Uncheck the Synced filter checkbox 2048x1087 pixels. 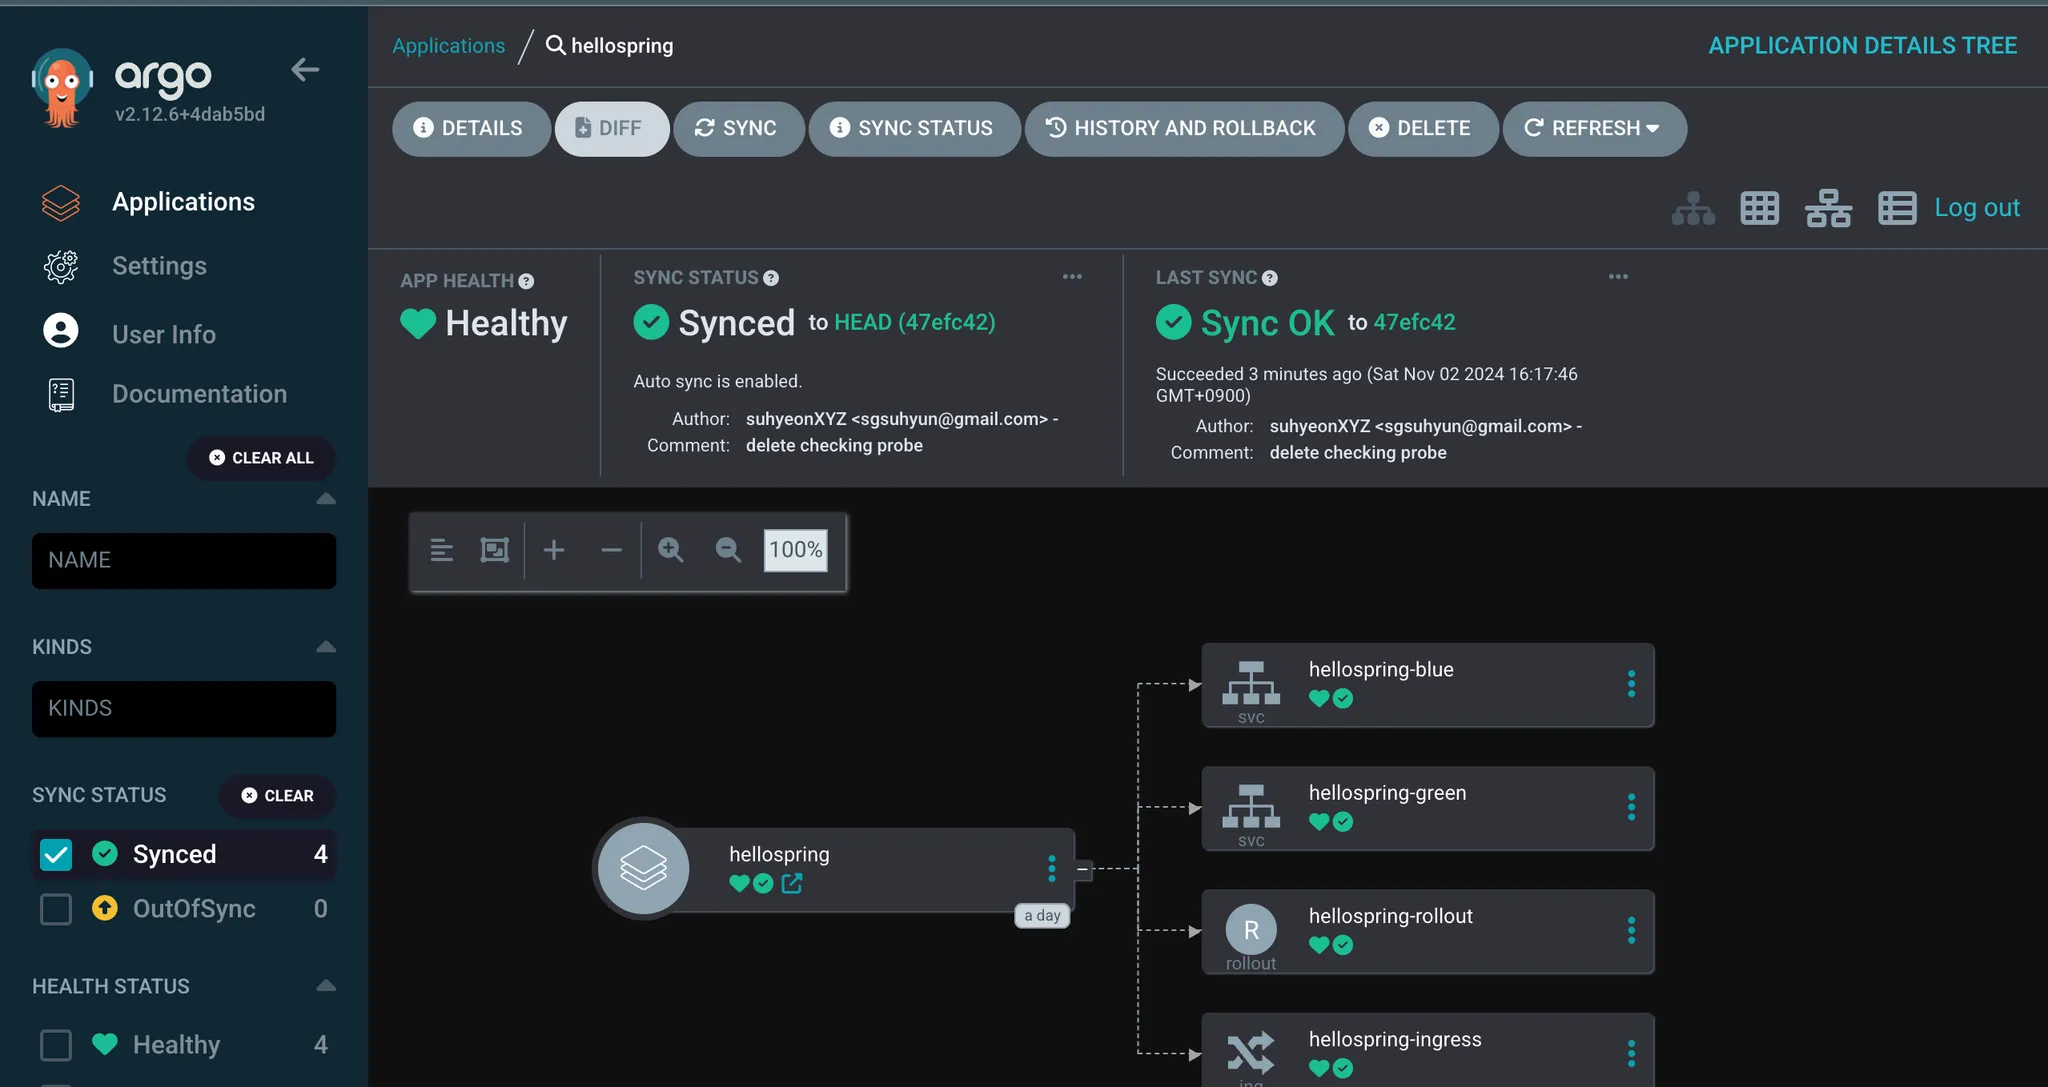point(56,854)
